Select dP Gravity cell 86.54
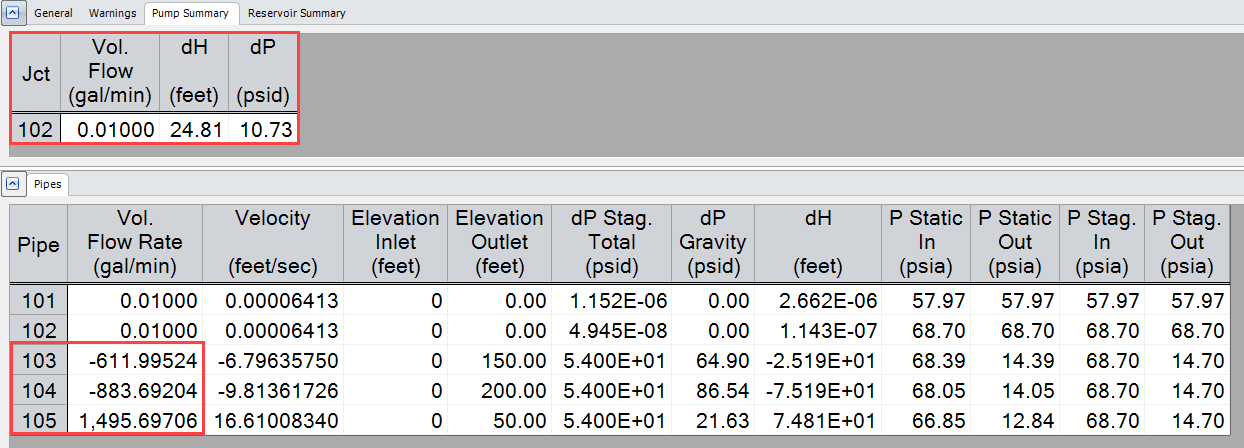The width and height of the screenshot is (1244, 448). point(713,390)
